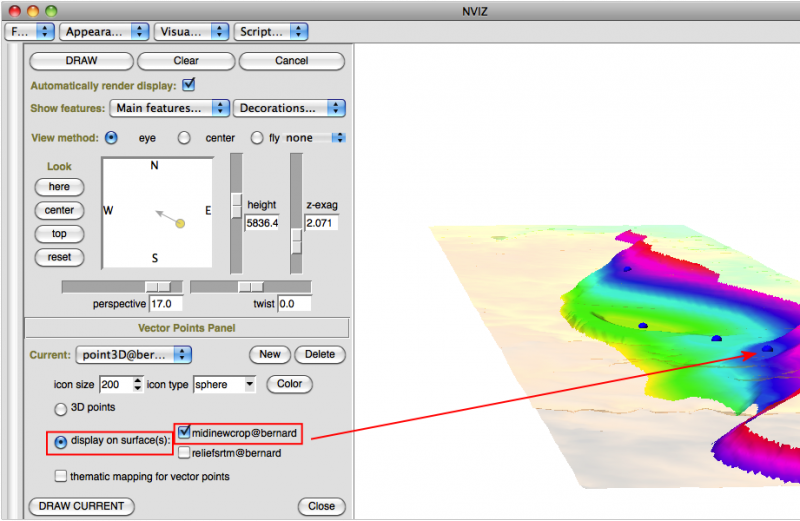Click the yellow eye position marker

180,223
